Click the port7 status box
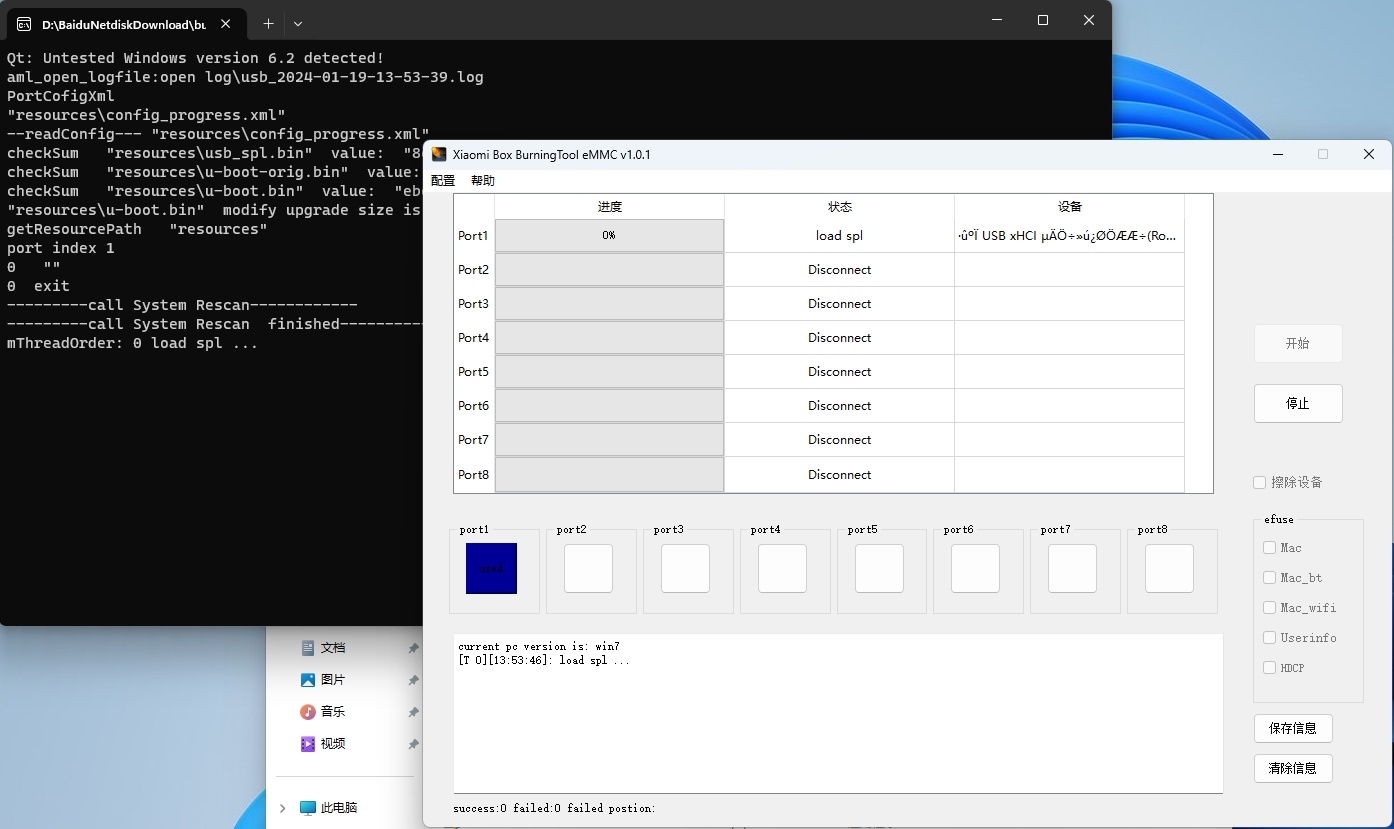 click(x=1072, y=568)
